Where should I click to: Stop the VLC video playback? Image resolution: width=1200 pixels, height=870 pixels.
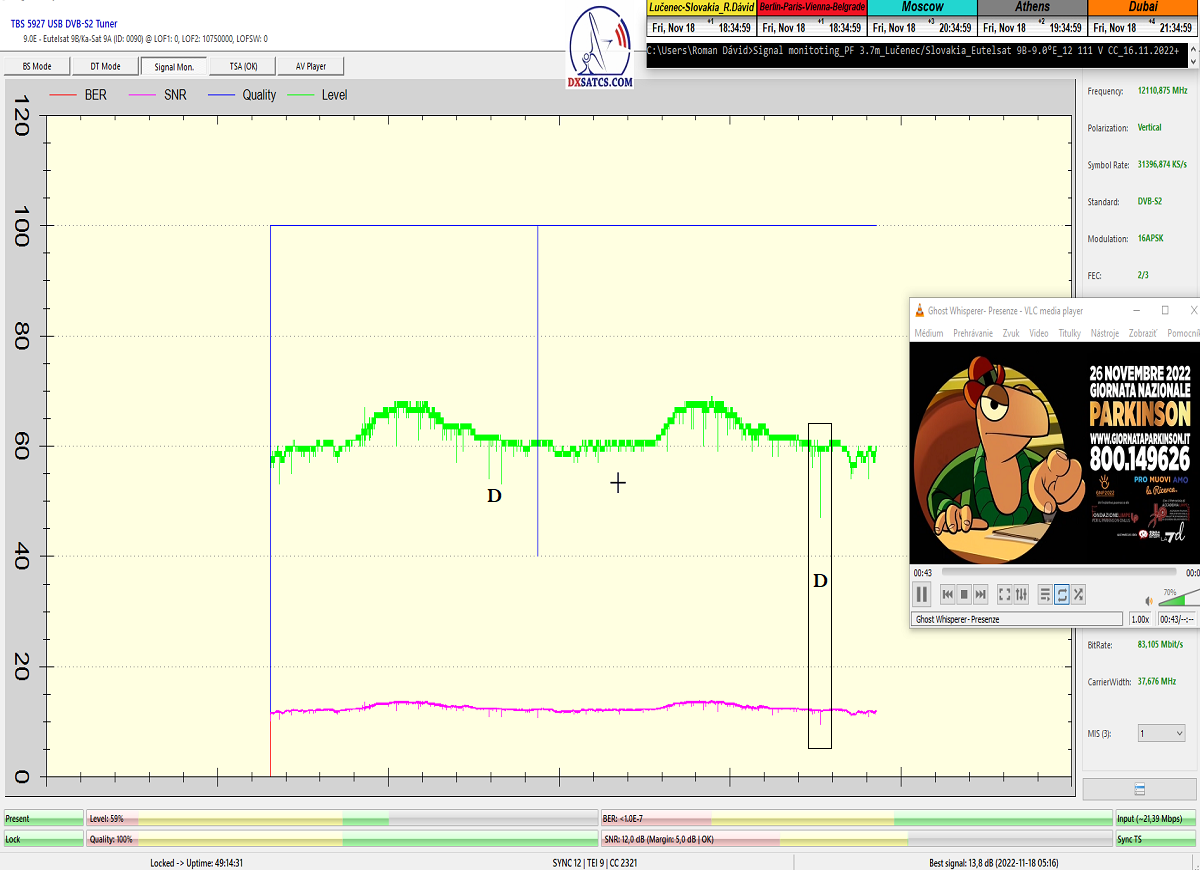point(964,595)
